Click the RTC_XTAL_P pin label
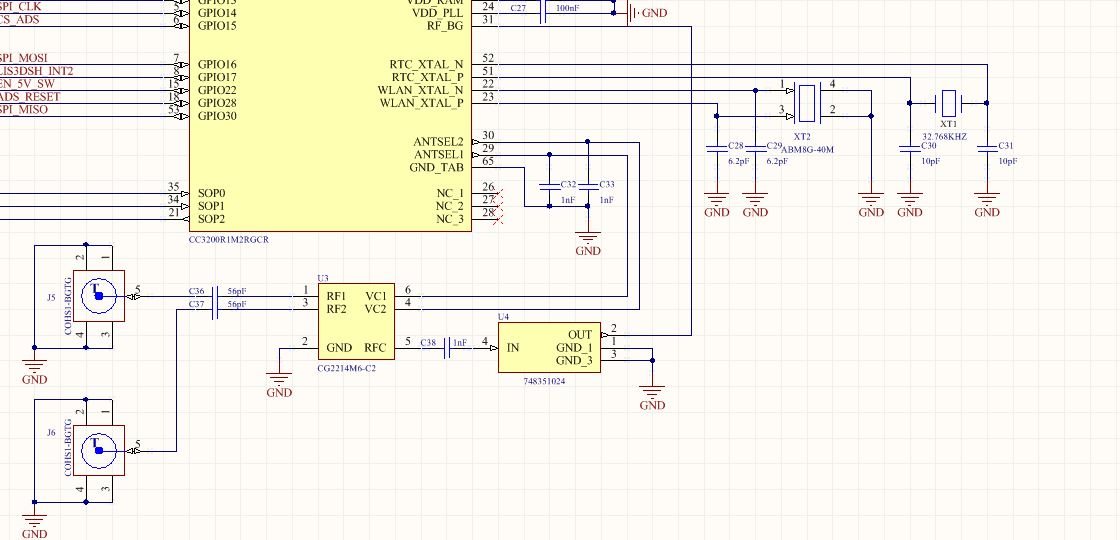 point(427,77)
